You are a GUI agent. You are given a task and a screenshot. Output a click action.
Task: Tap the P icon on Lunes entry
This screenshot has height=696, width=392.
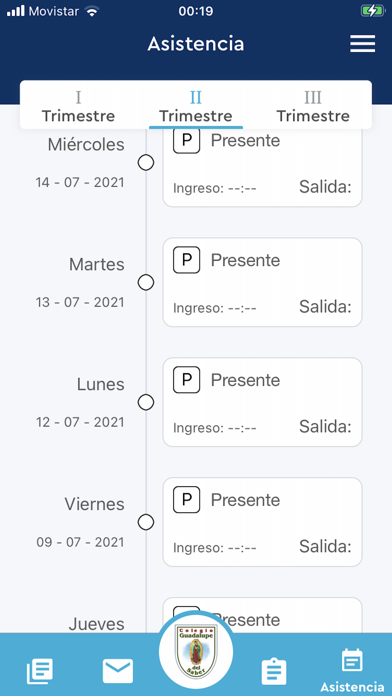[x=186, y=380]
